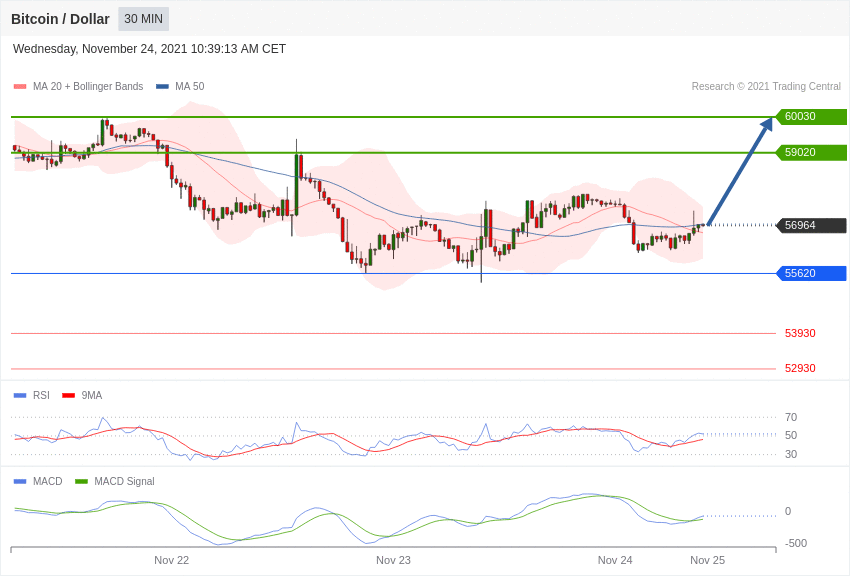Click the 56964 current price tag
Screen dimensions: 850x576
coord(810,225)
